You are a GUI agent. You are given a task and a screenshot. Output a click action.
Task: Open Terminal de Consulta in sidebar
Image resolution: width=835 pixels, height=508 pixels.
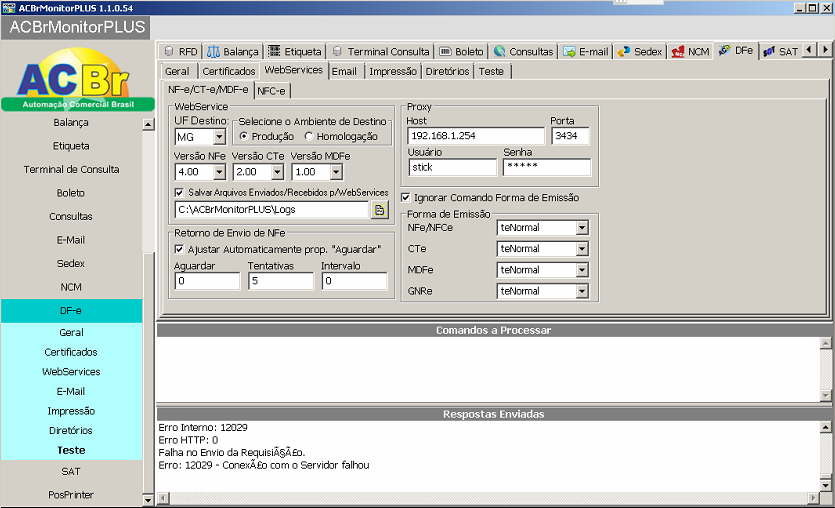click(x=71, y=169)
